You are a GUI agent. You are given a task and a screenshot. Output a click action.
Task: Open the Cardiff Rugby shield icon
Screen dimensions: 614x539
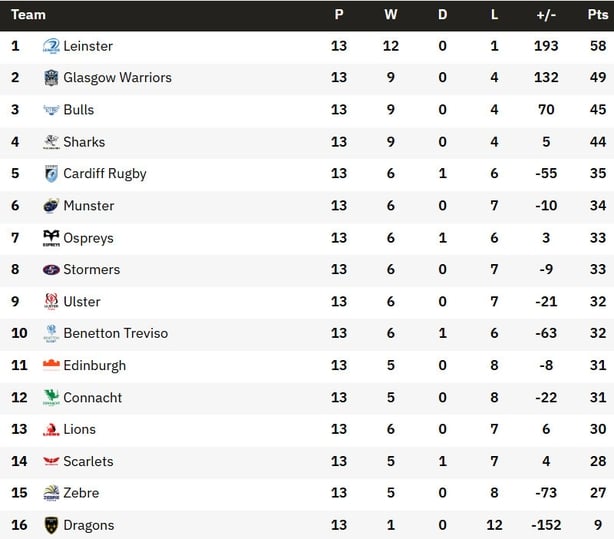coord(51,174)
